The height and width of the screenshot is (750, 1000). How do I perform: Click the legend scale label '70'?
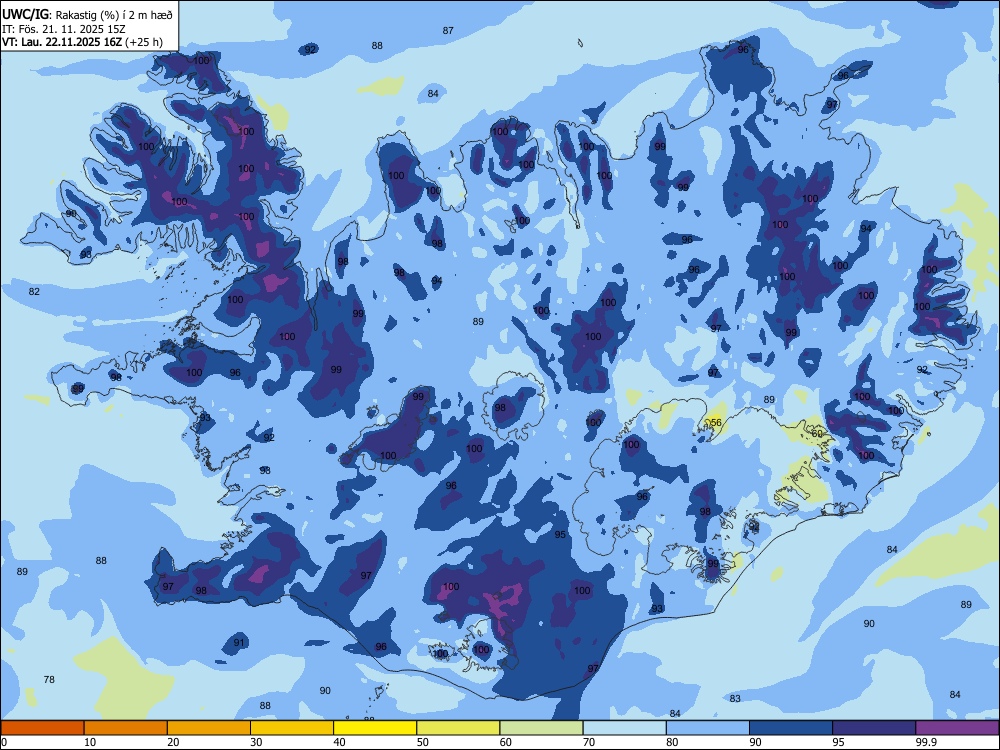pos(589,742)
